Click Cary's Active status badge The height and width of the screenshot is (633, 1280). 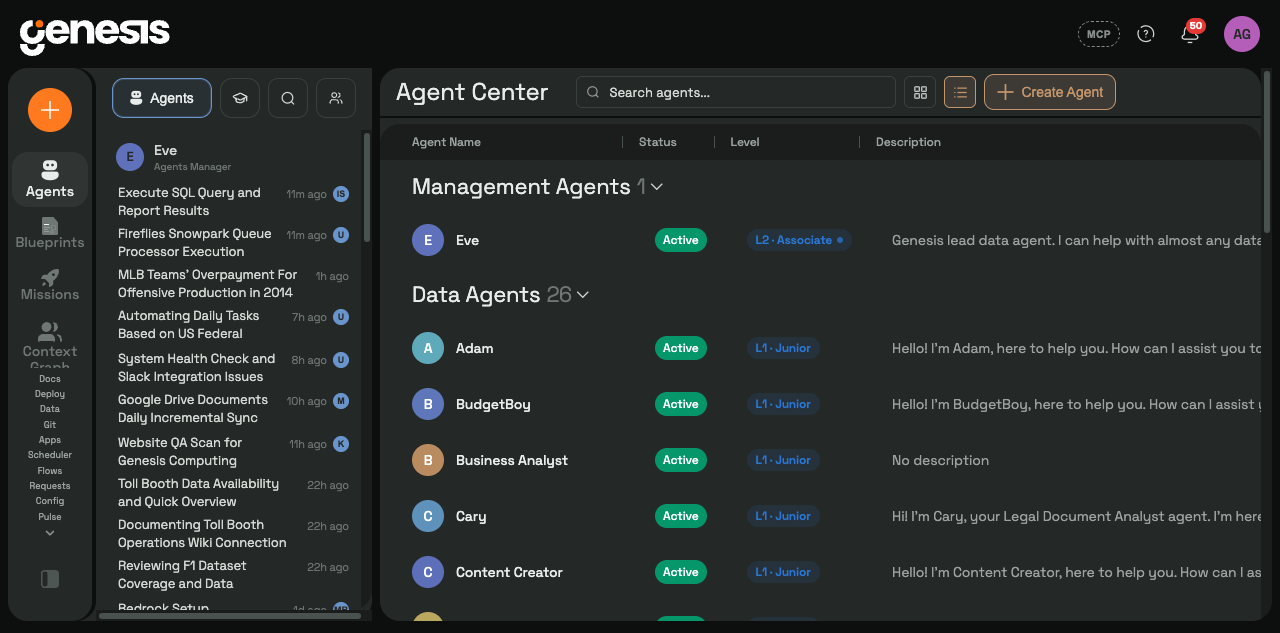coord(681,516)
